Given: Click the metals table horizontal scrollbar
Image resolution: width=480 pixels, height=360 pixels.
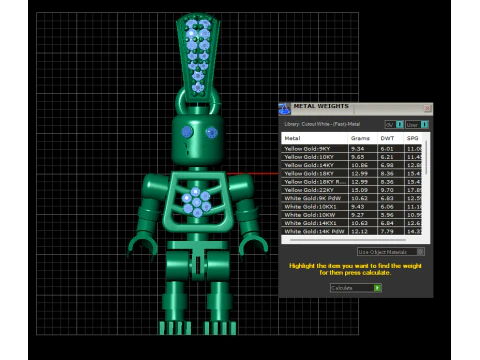Looking at the screenshot, I should 348,240.
